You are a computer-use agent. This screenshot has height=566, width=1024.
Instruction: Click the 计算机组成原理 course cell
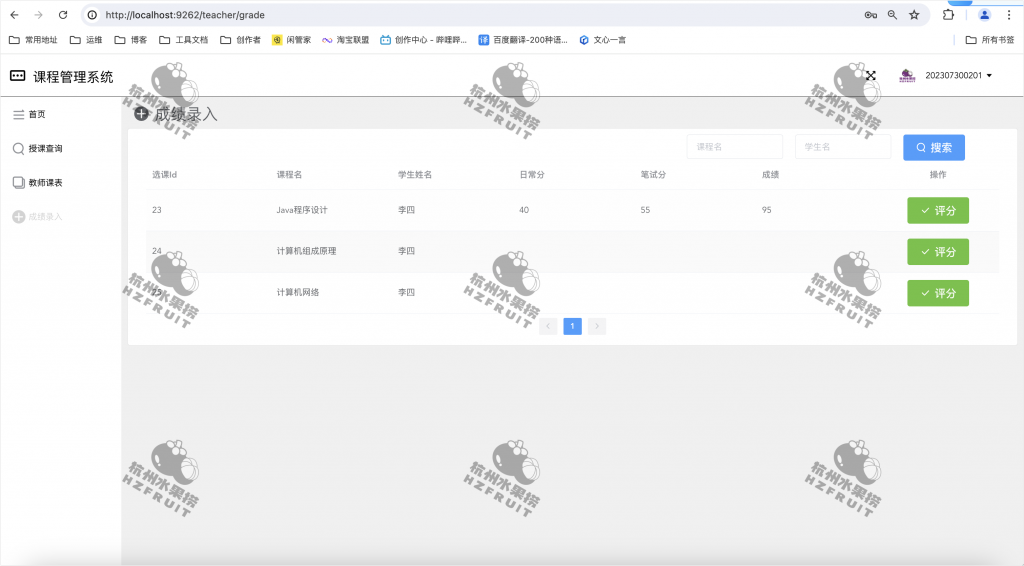tap(306, 251)
